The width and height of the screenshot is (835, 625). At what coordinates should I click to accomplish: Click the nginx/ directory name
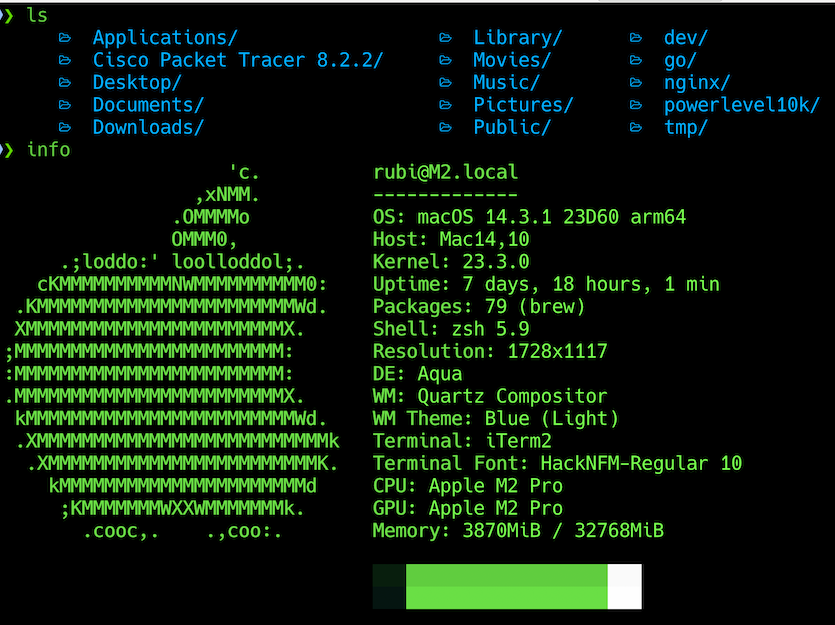697,83
